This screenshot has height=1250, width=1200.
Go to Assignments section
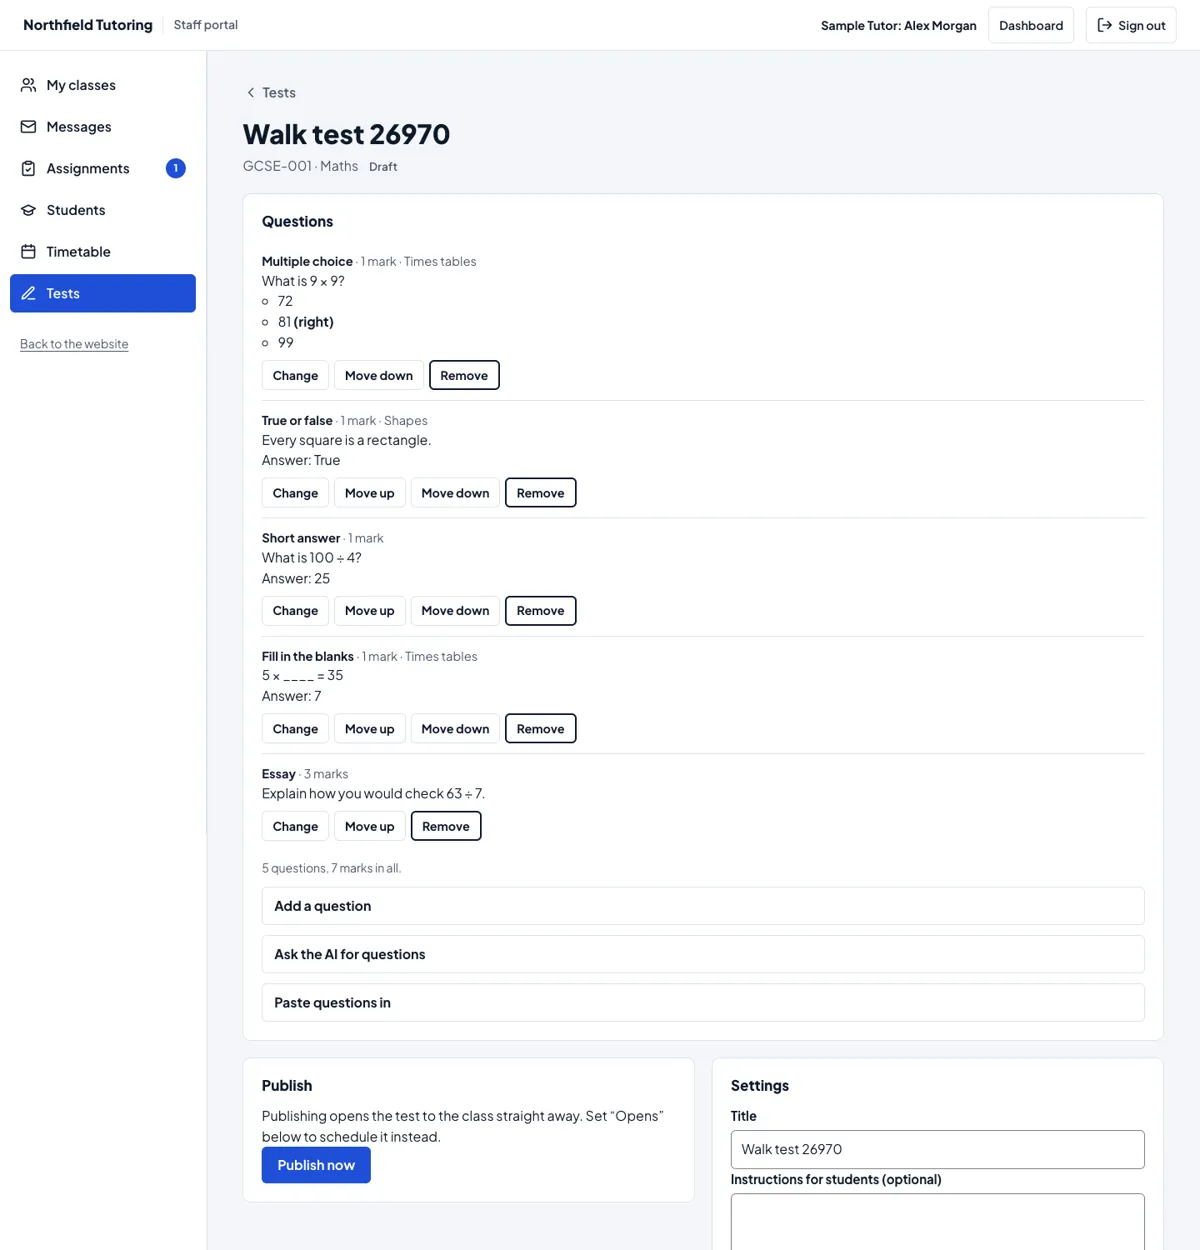tap(103, 168)
